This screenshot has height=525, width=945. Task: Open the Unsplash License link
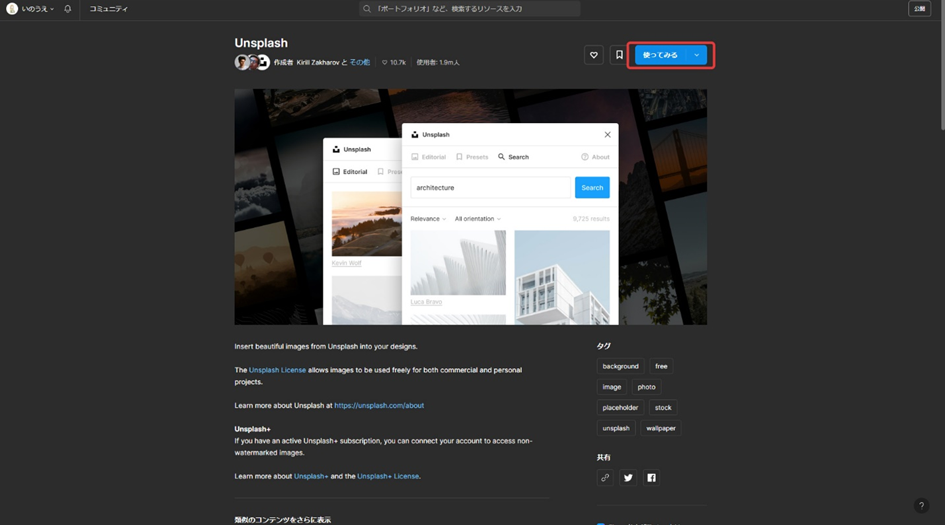277,370
